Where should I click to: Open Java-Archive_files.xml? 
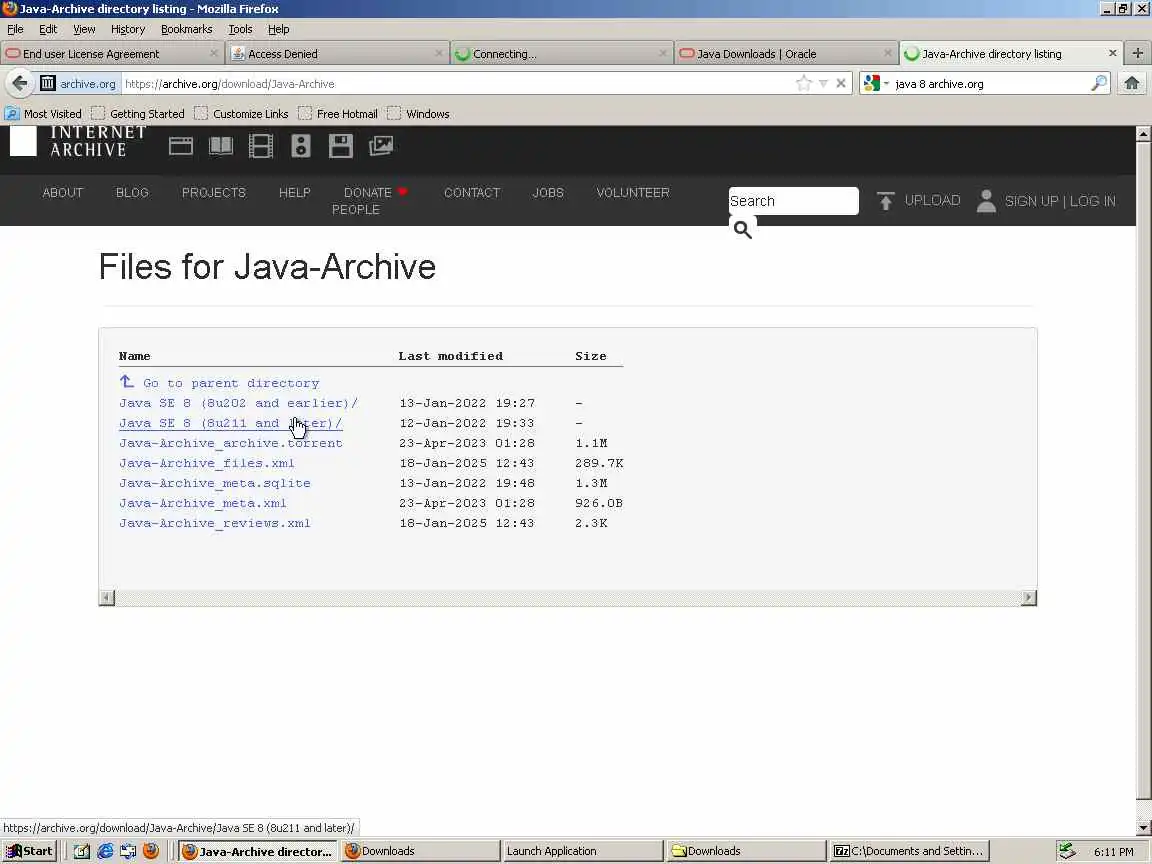[206, 463]
